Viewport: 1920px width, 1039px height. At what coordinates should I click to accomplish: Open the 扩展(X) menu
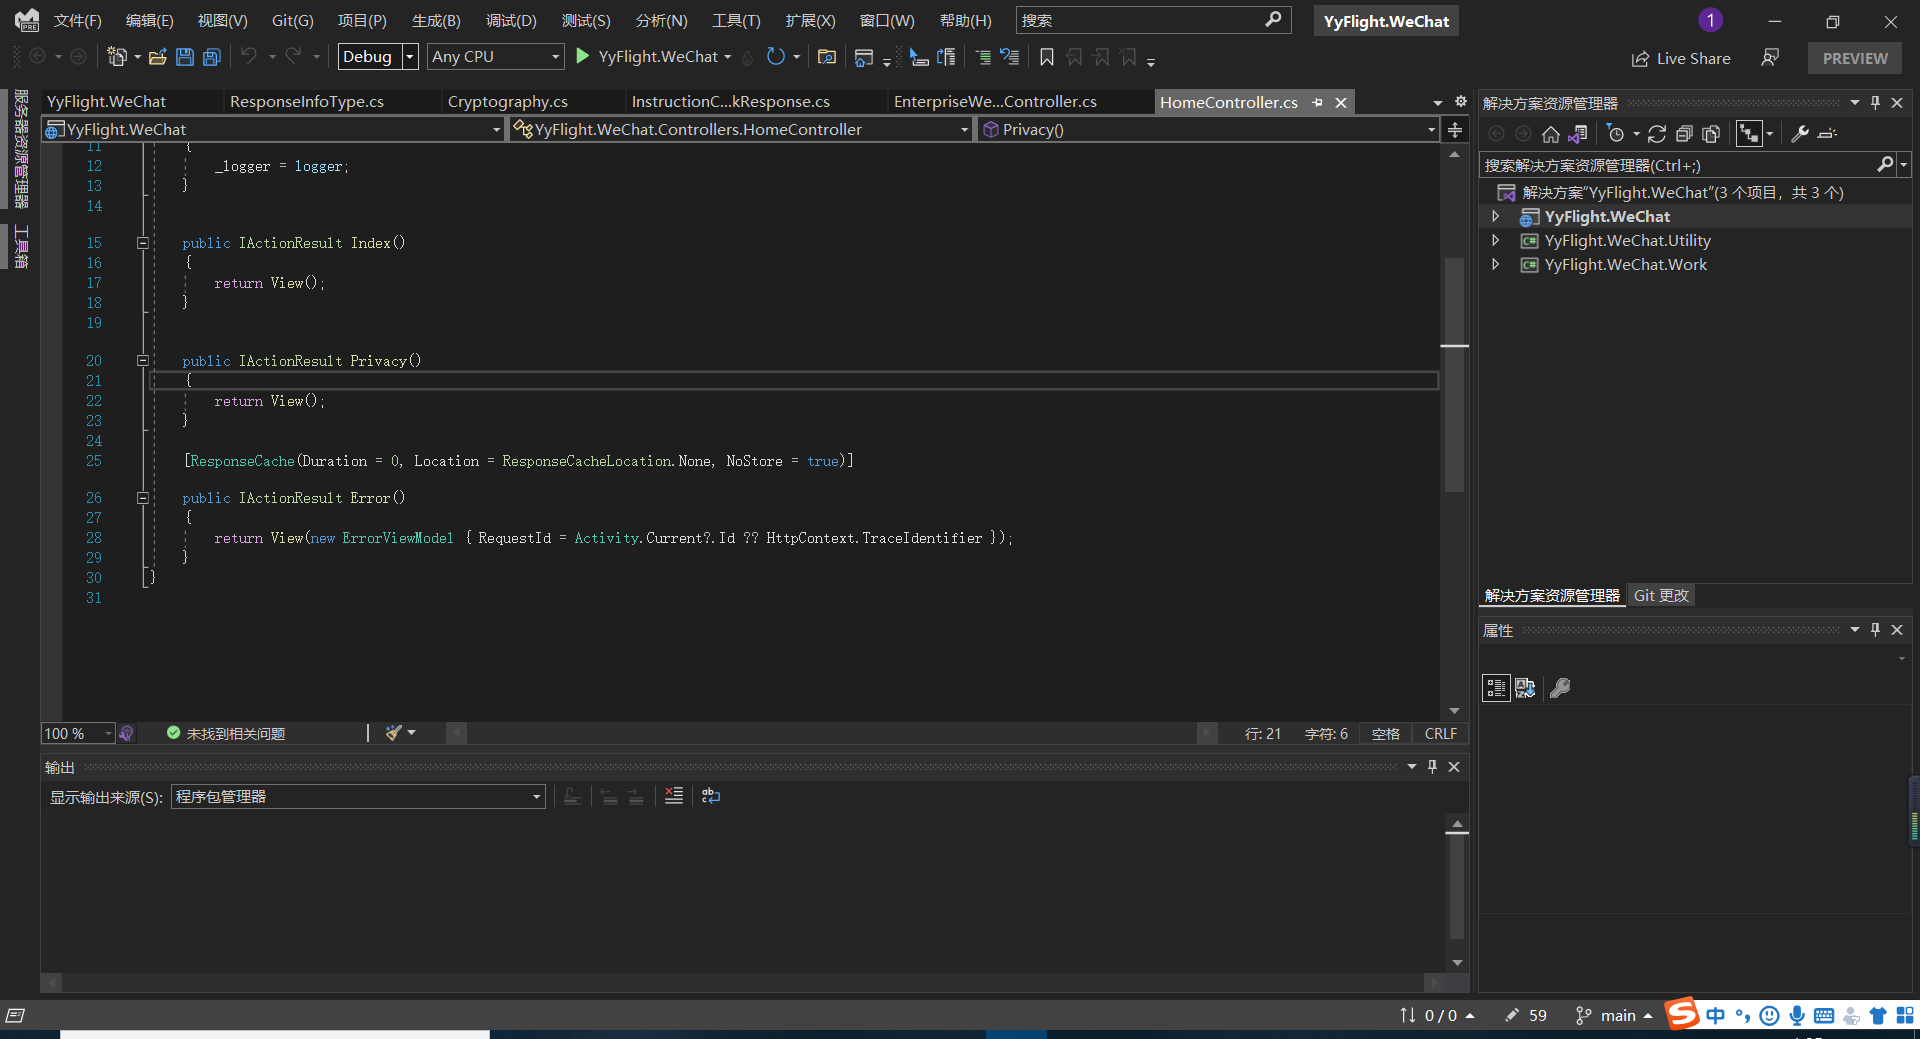coord(810,20)
